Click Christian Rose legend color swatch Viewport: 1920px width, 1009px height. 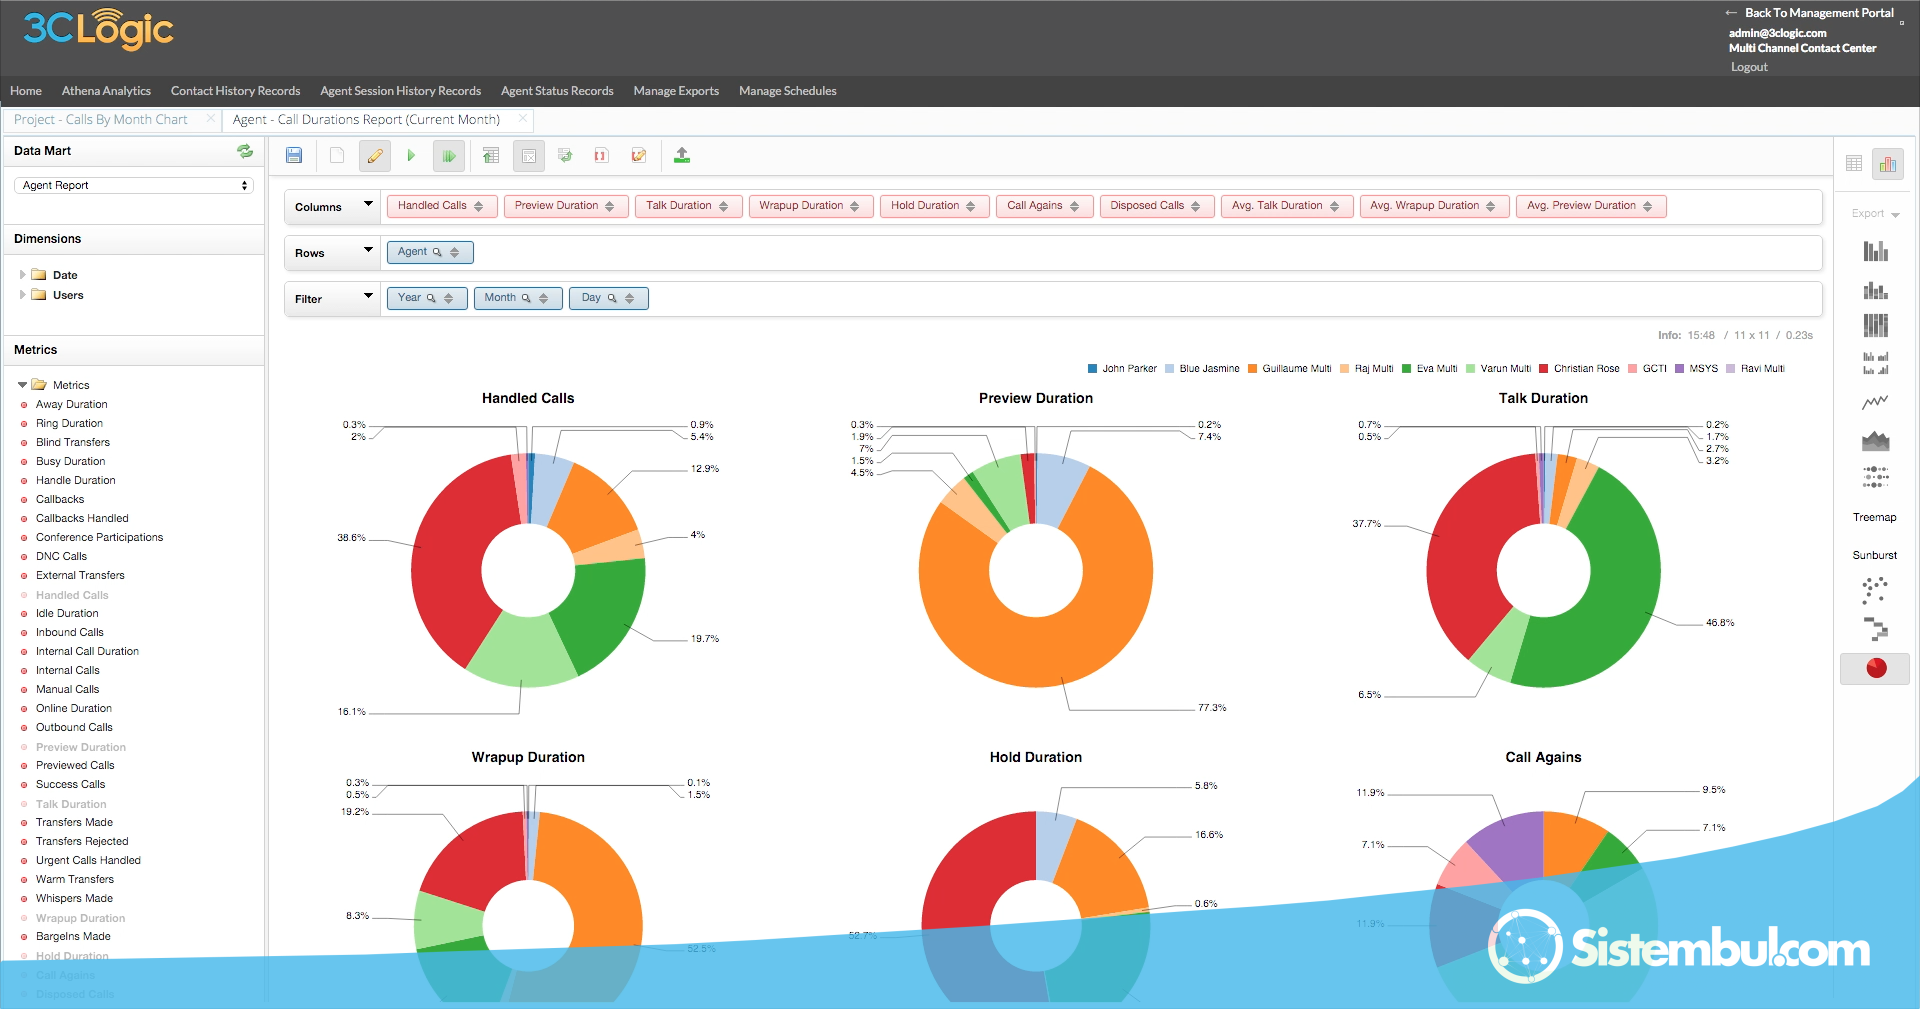(1544, 369)
